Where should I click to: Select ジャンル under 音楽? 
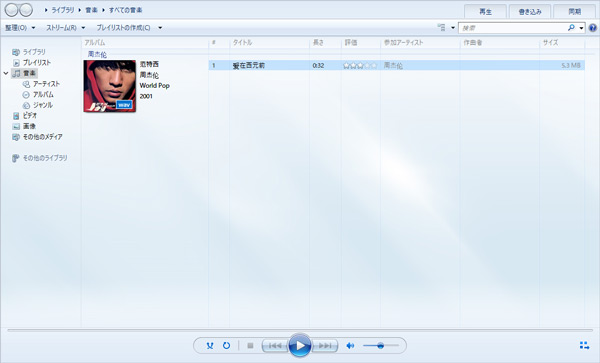pyautogui.click(x=43, y=105)
